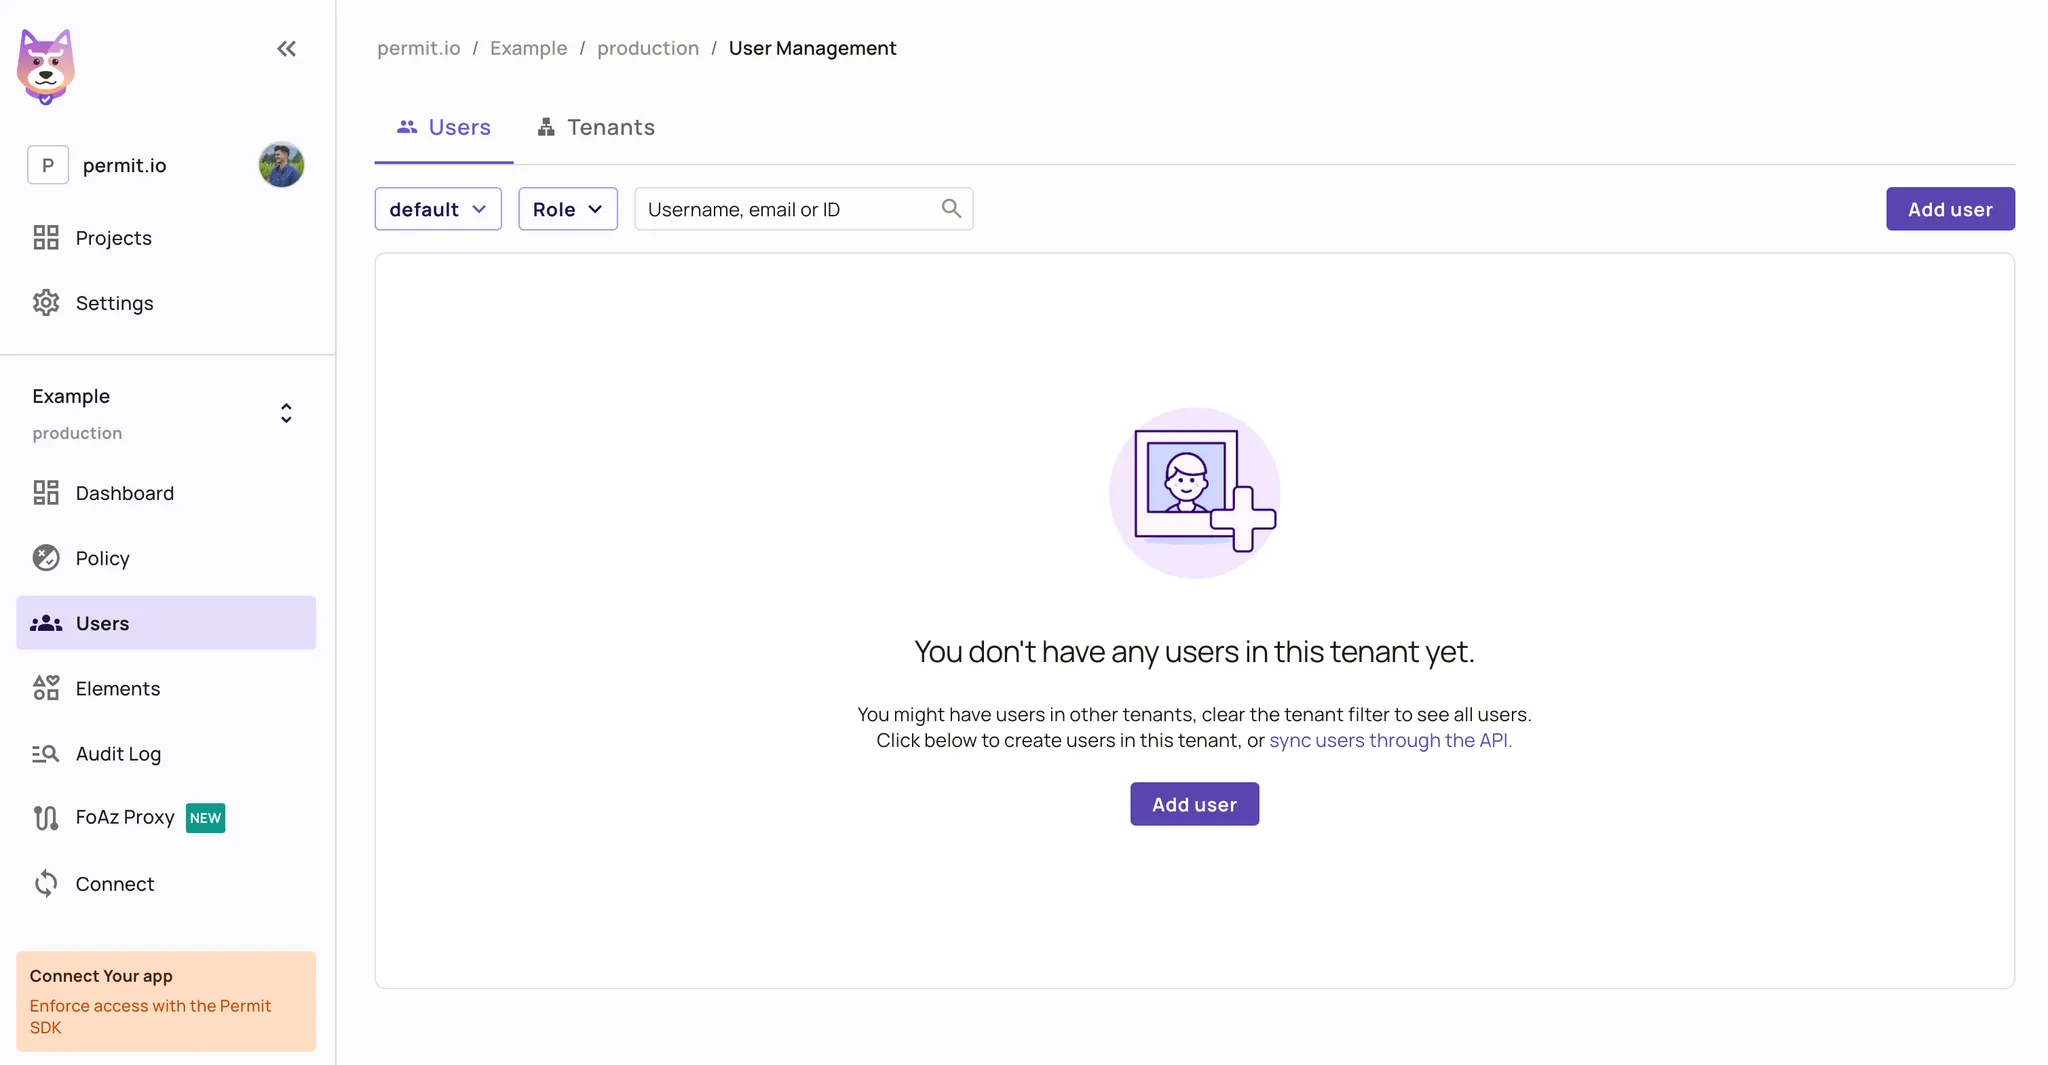Switch to the Tenants tab

[597, 127]
